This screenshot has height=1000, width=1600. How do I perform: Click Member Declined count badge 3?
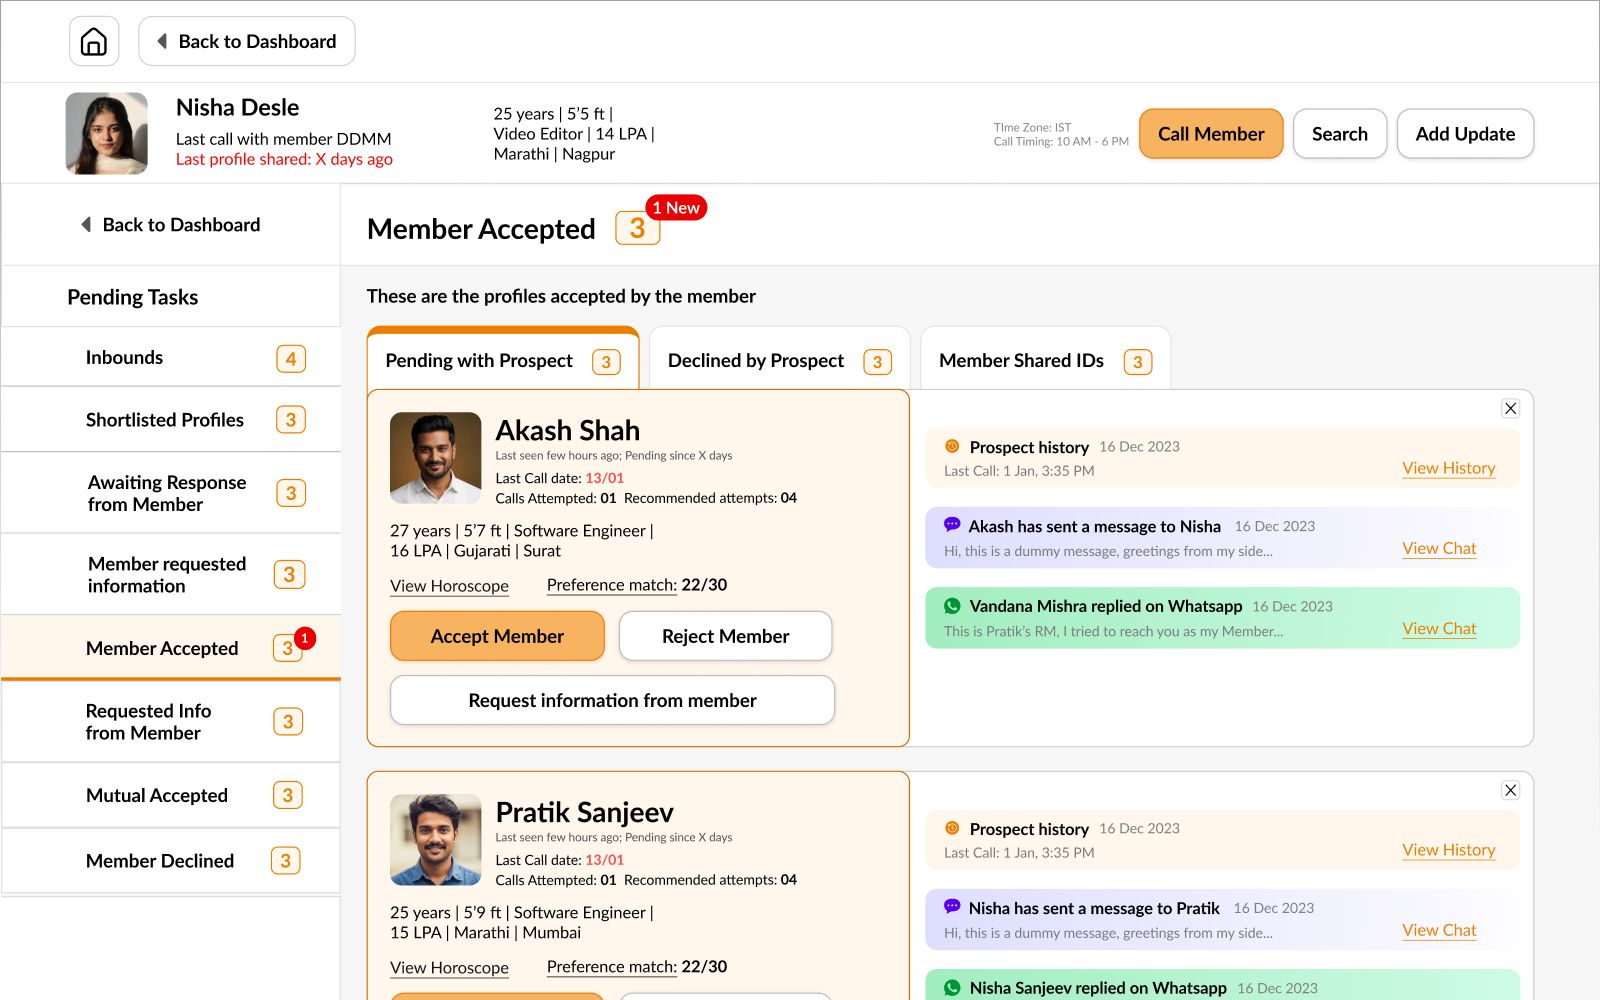(x=286, y=861)
